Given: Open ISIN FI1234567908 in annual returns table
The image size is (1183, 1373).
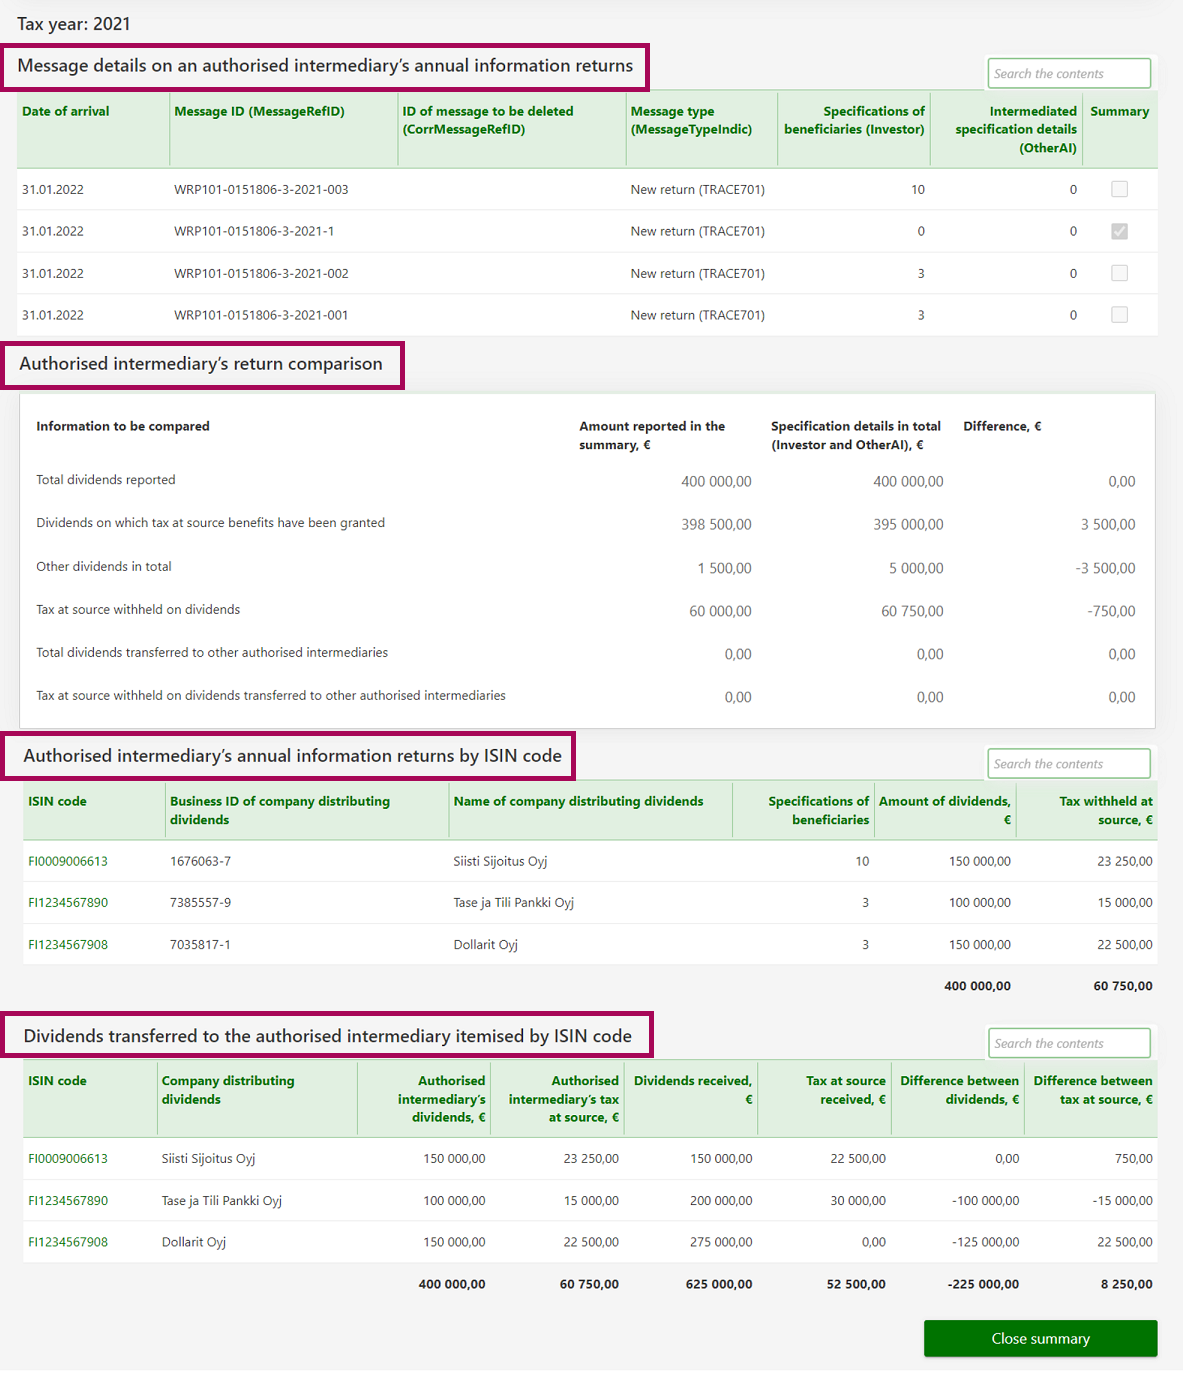Looking at the screenshot, I should (x=68, y=944).
